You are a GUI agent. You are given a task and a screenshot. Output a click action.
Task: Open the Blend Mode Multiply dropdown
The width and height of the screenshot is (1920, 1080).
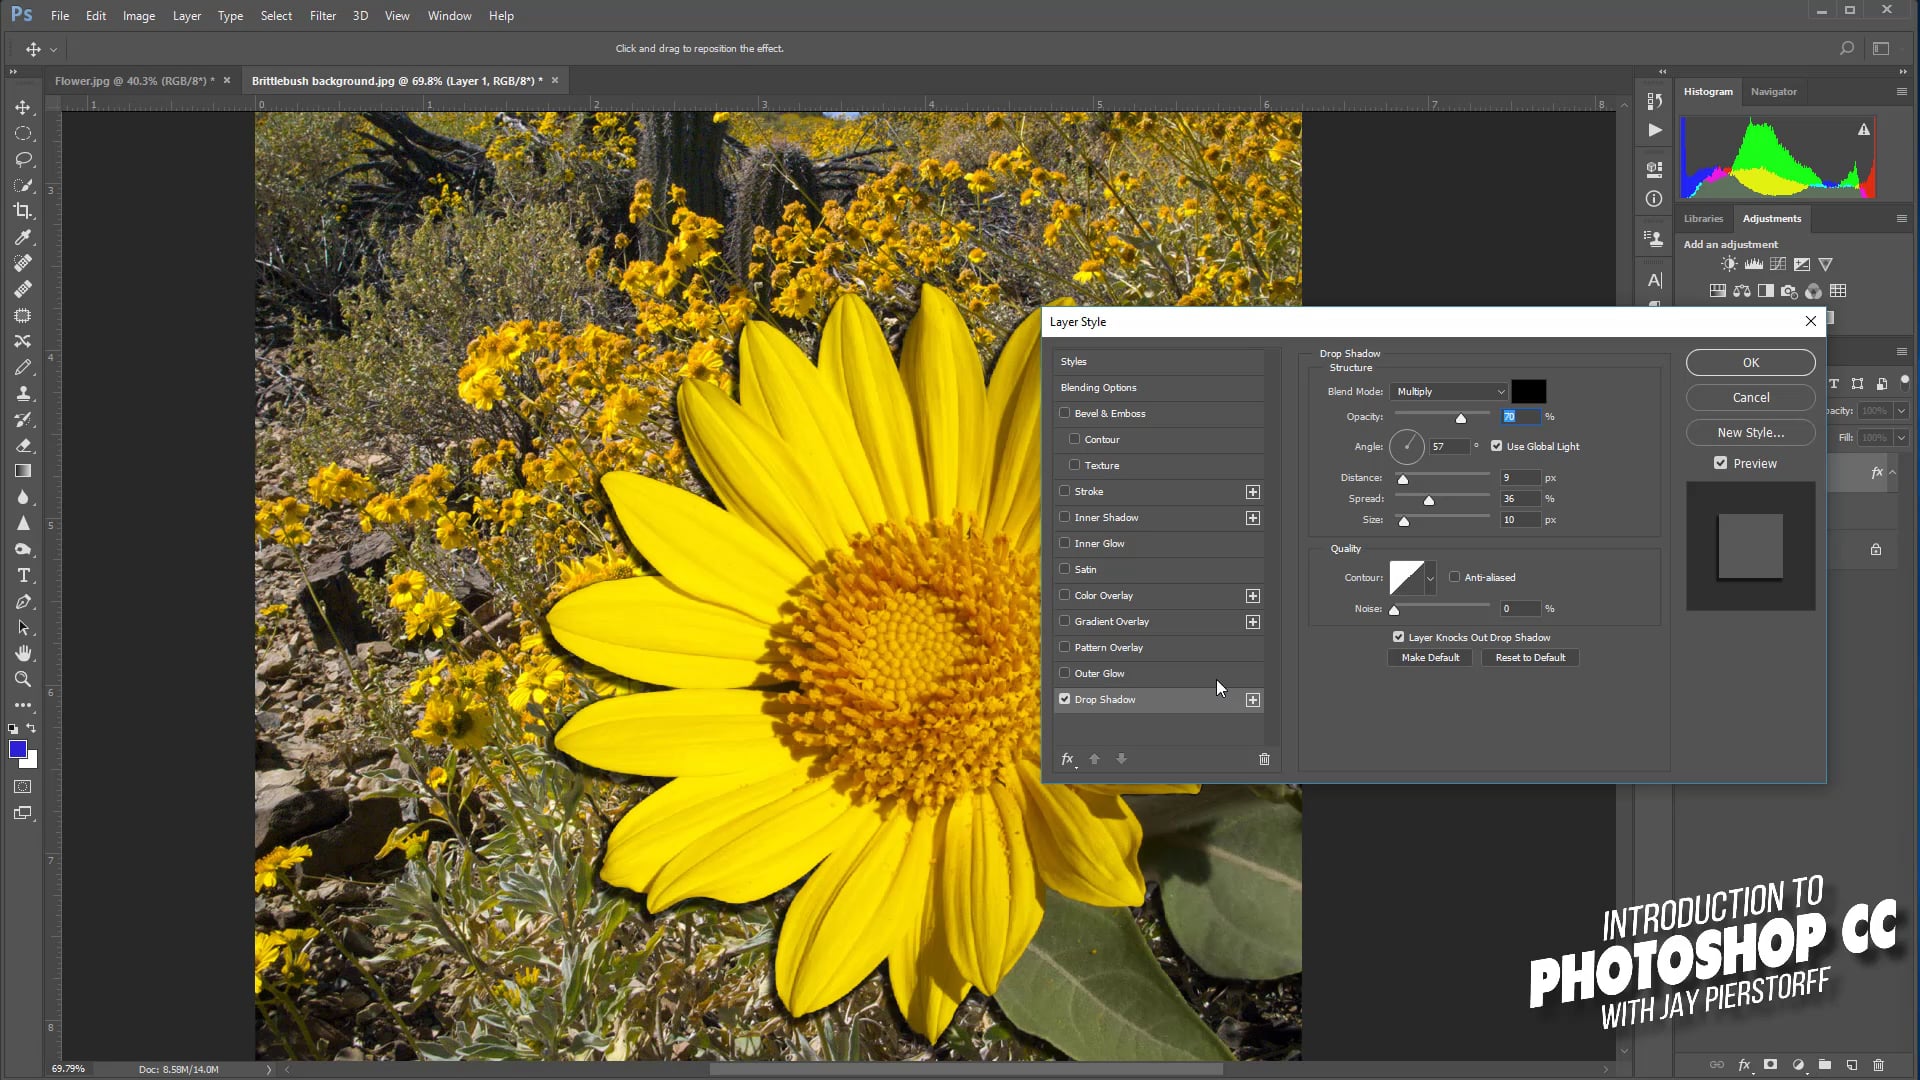click(x=1448, y=392)
